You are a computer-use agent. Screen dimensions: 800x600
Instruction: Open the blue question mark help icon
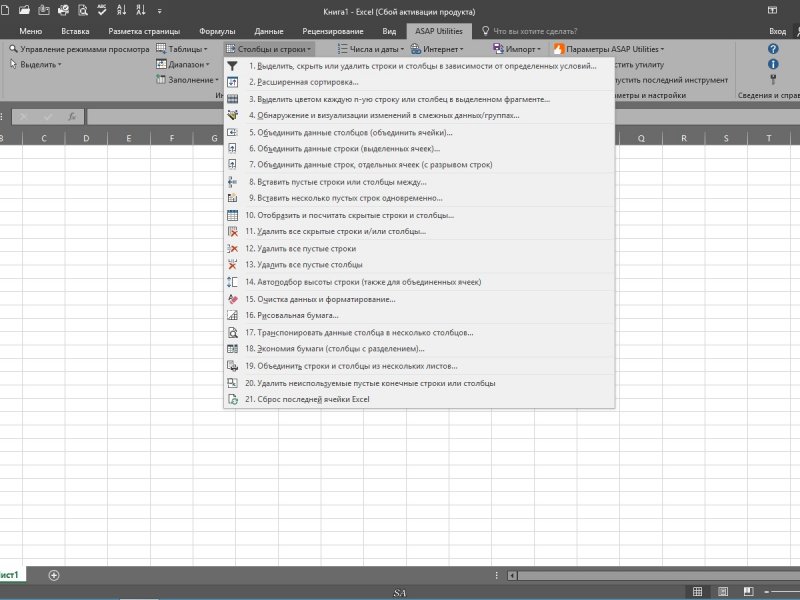coord(773,49)
